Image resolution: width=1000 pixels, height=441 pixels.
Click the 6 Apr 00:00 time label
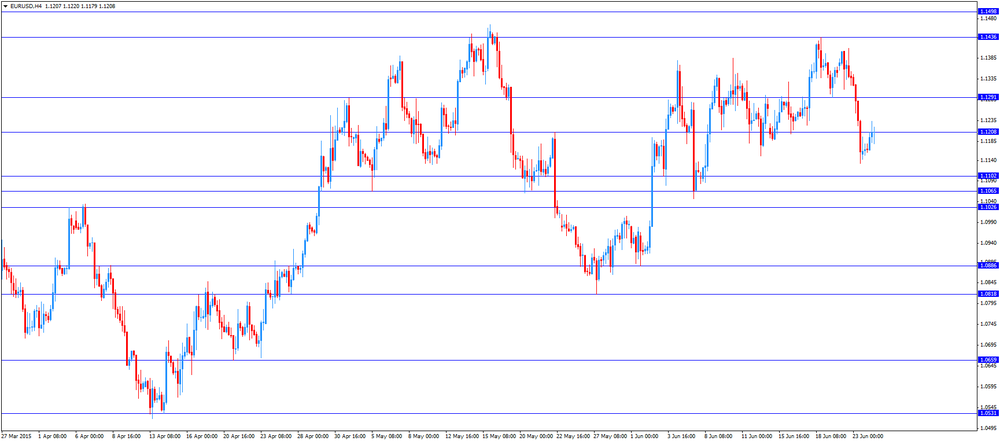89,437
